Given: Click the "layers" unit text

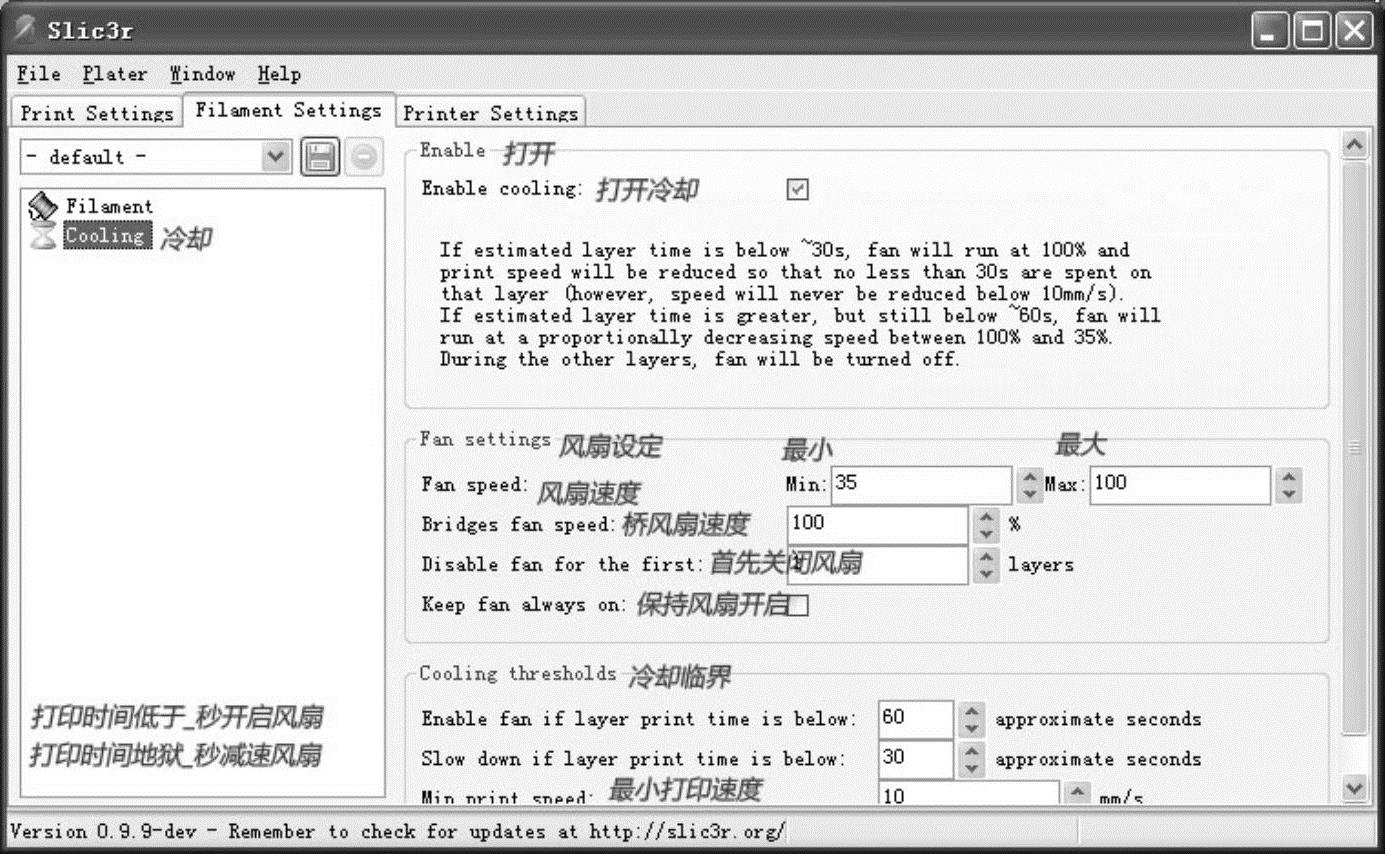Looking at the screenshot, I should (x=1041, y=564).
